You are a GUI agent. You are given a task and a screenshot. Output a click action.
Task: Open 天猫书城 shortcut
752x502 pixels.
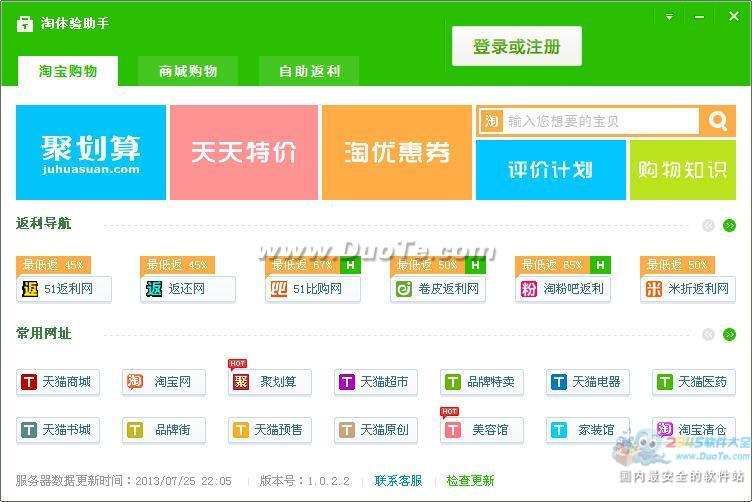click(58, 430)
